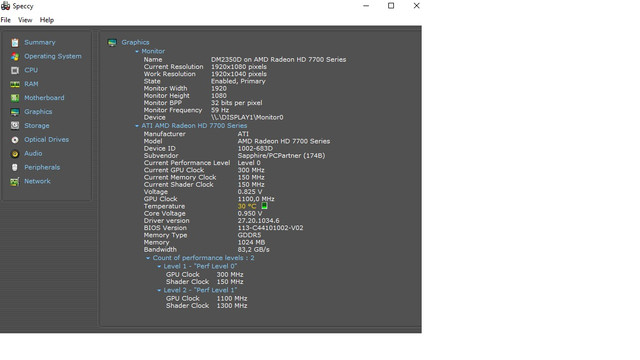Open the Help menu
Screen dimensions: 640x360
click(47, 20)
